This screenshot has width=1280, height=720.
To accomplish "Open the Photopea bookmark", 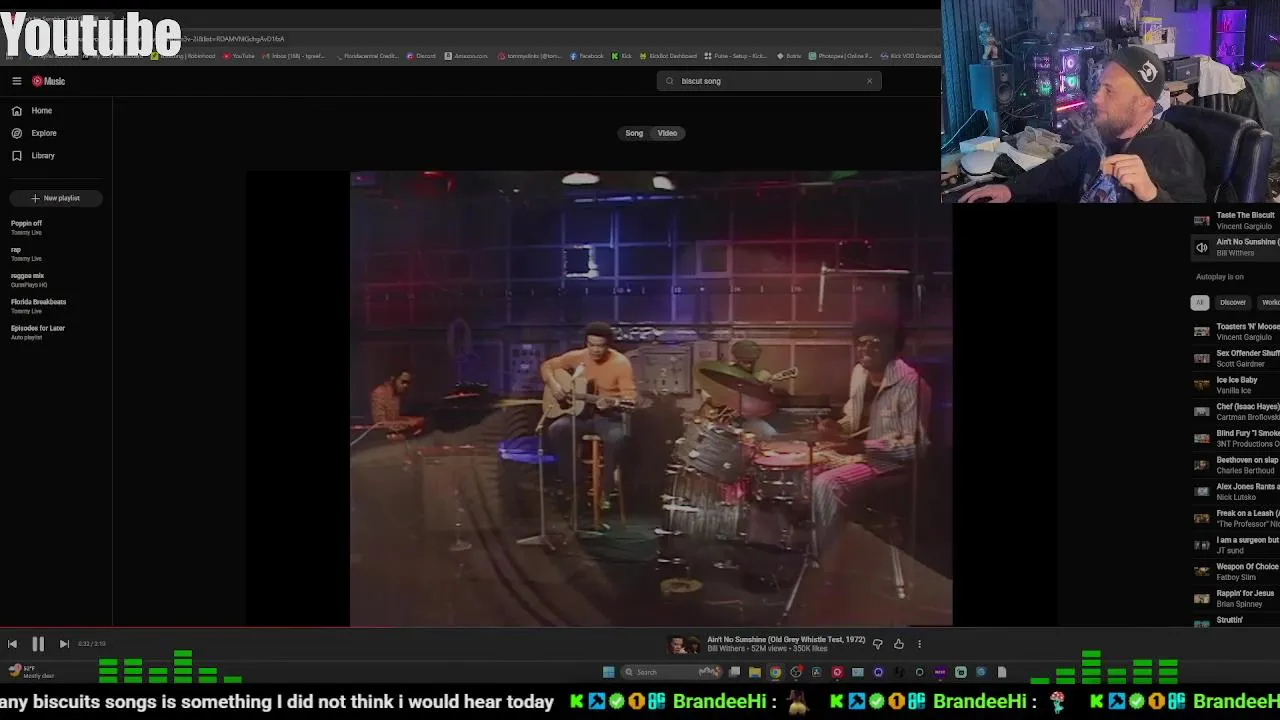I will click(840, 56).
